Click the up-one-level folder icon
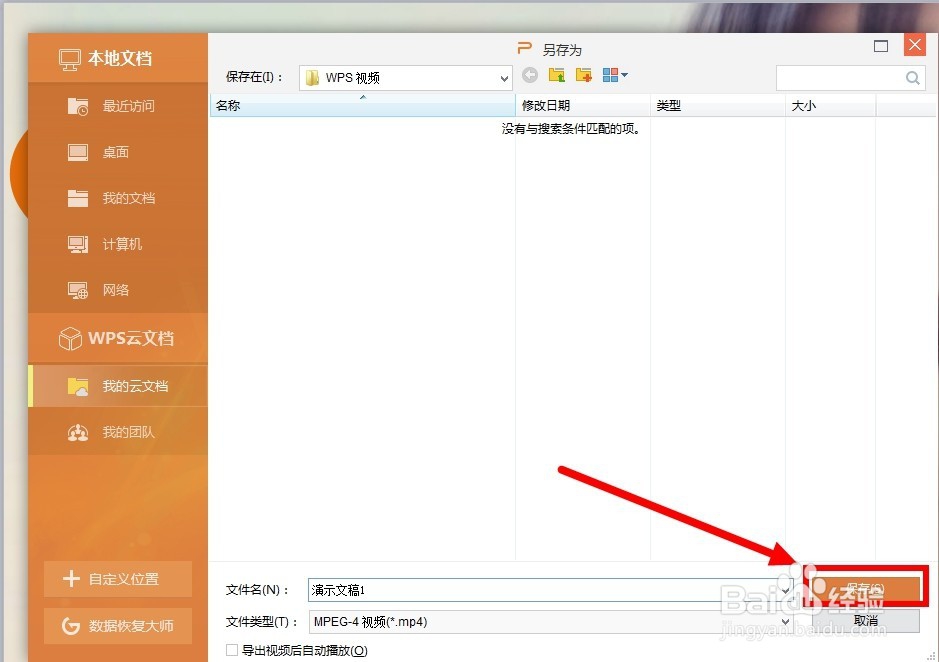Screen dimensions: 939x662 [557, 75]
